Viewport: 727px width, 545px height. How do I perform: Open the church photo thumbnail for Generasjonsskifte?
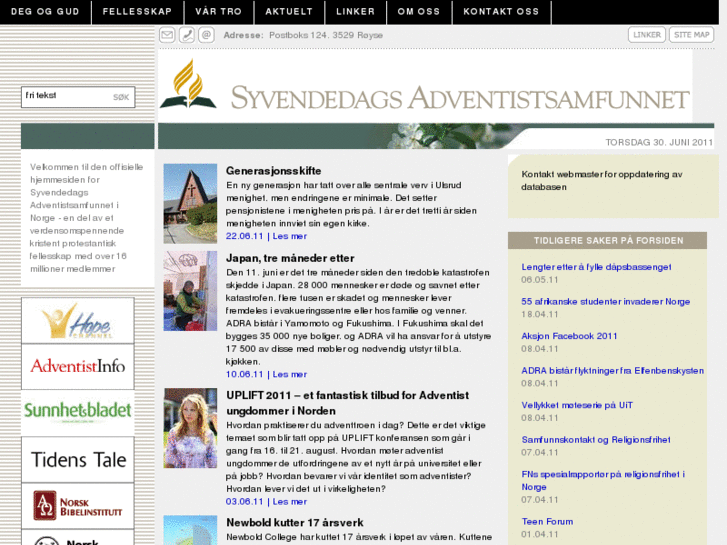[x=190, y=204]
